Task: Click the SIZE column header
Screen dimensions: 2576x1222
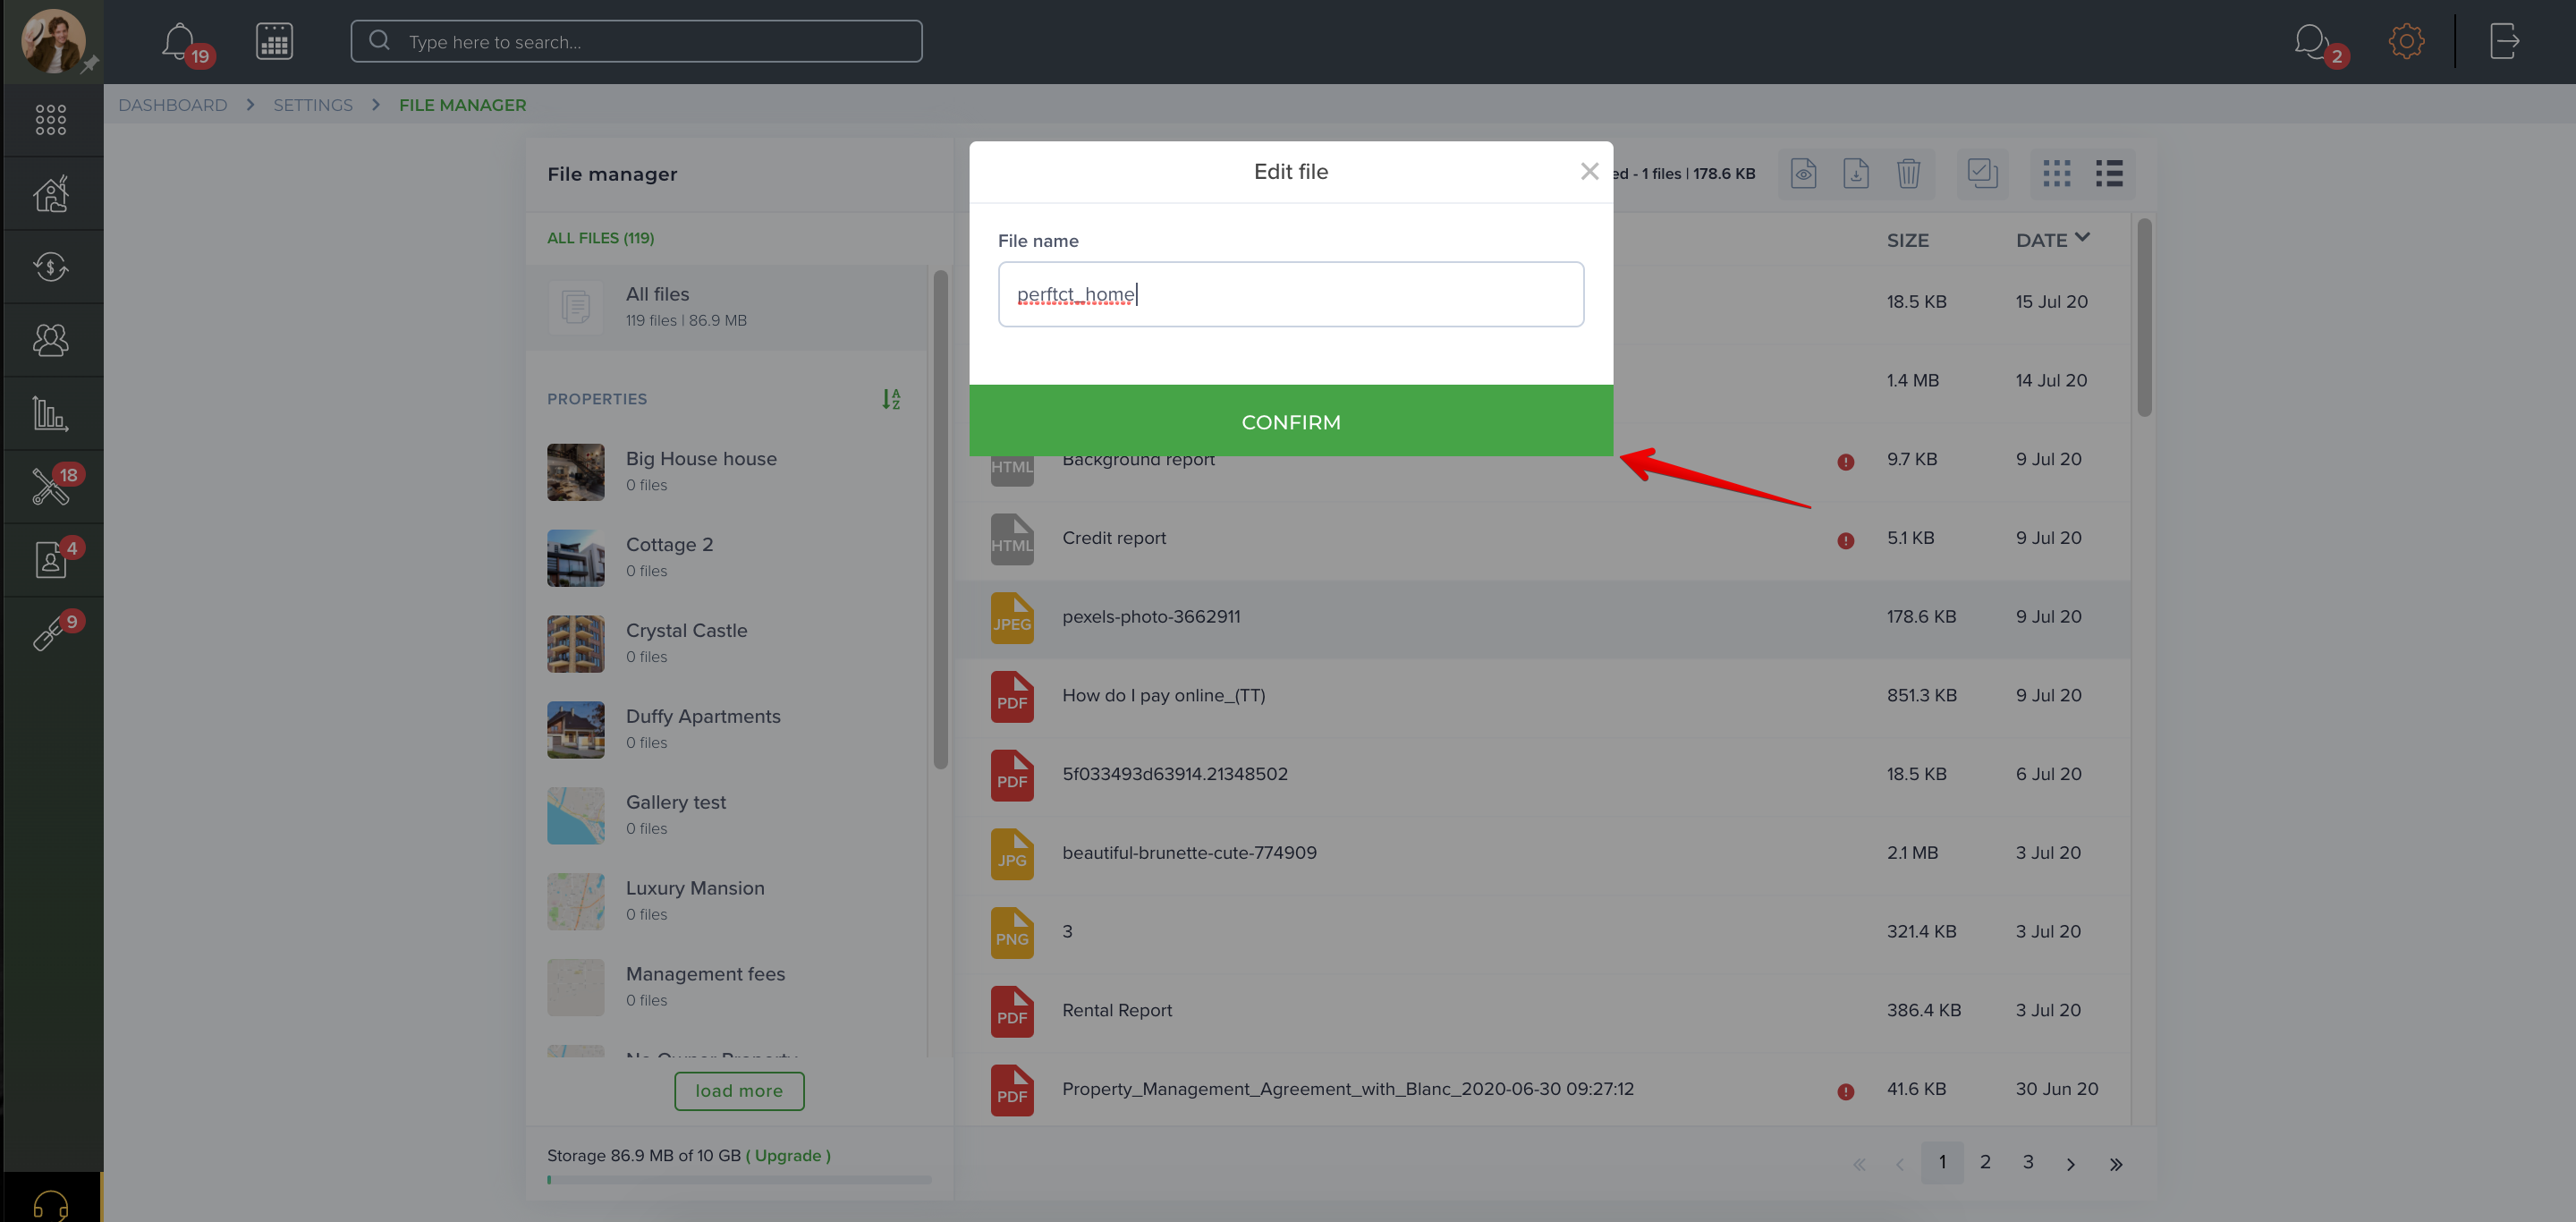Action: point(1907,240)
